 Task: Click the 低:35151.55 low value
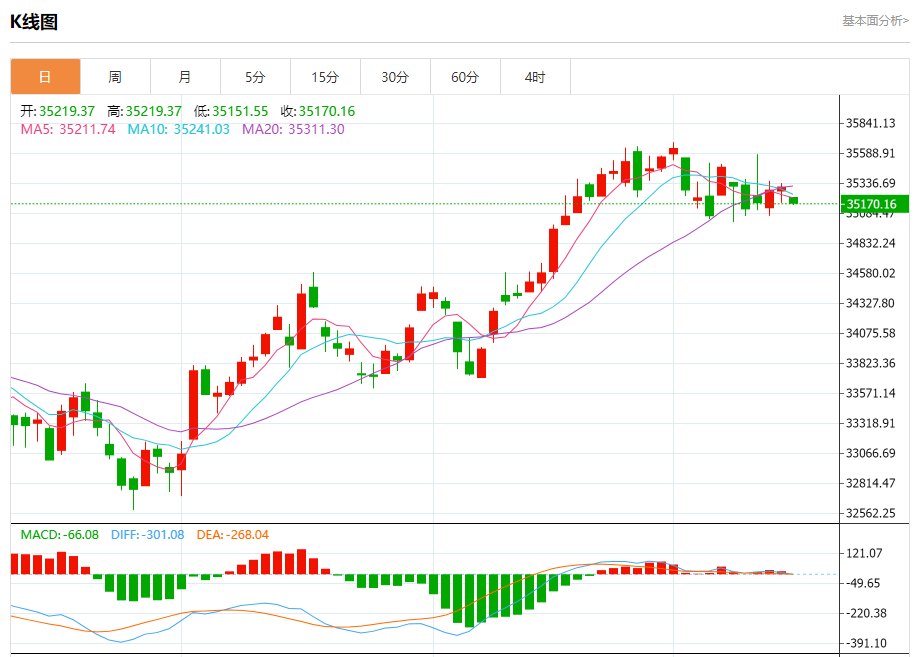click(x=231, y=111)
